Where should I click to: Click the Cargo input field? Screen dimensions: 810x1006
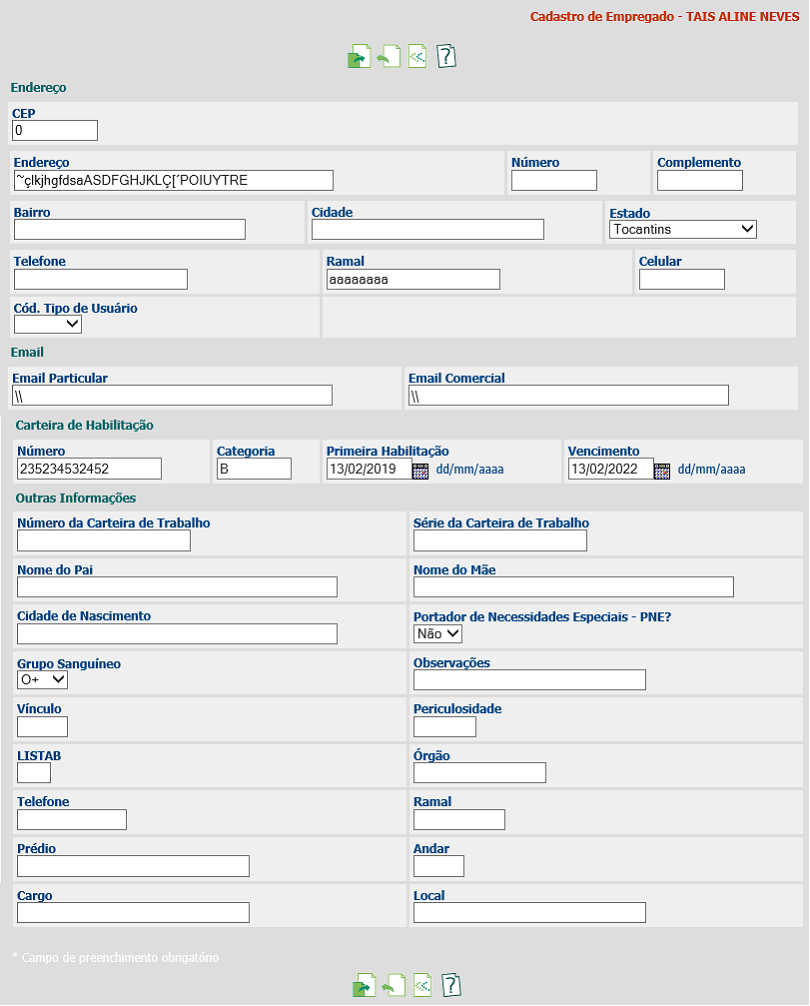[133, 913]
